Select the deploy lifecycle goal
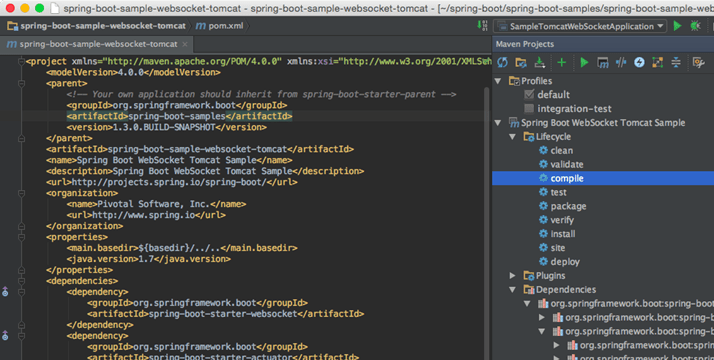Image resolution: width=714 pixels, height=360 pixels. pyautogui.click(x=565, y=262)
